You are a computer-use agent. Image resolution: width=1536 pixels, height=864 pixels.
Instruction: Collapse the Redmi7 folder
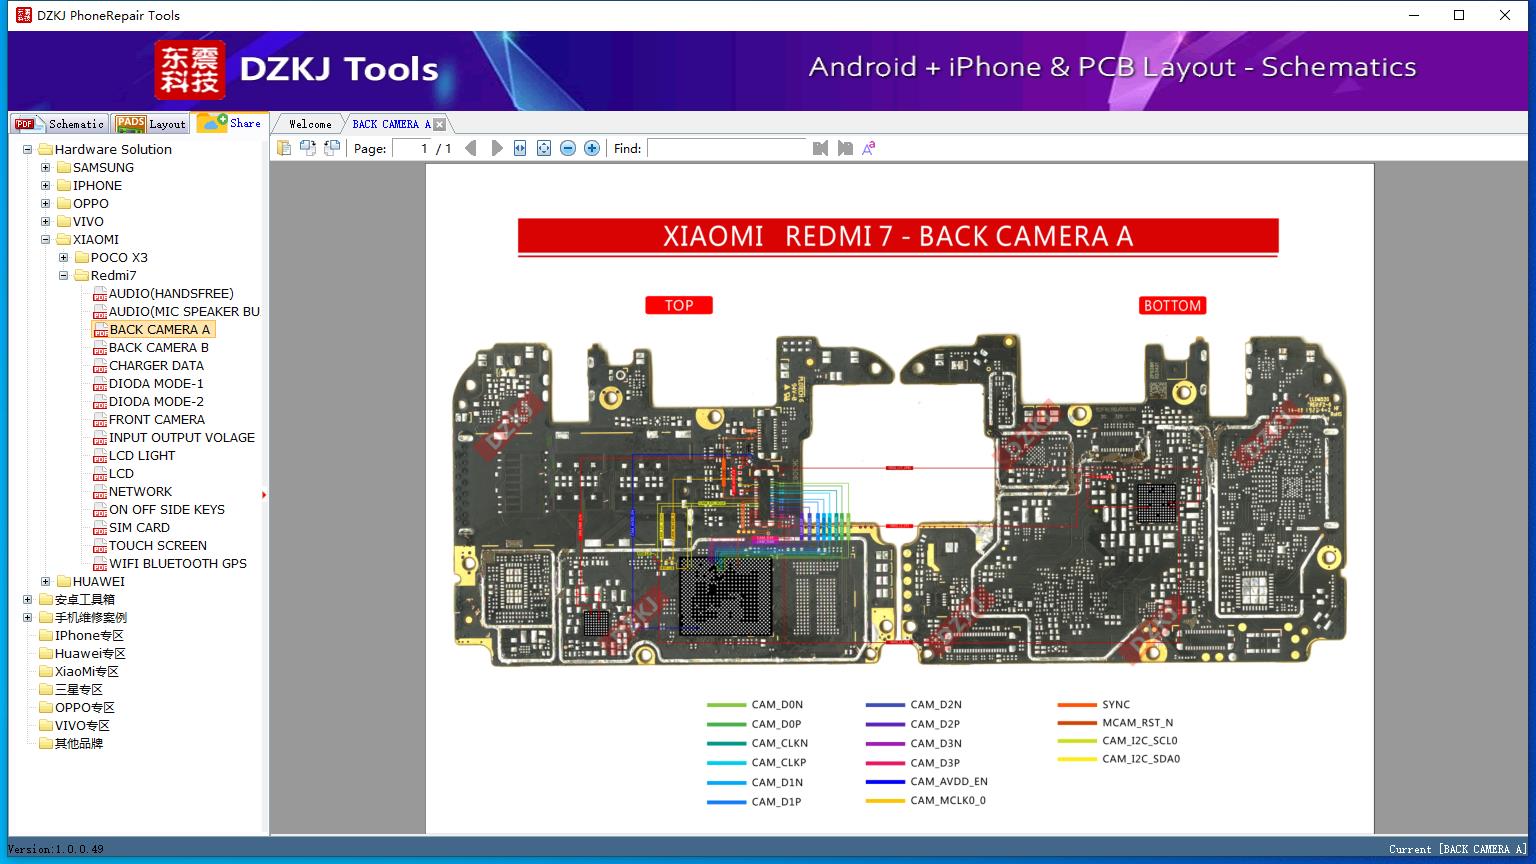point(64,276)
